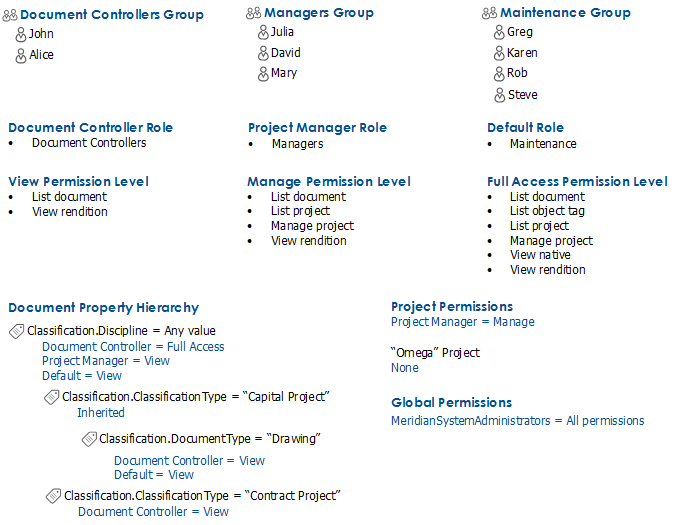The image size is (674, 525).
Task: Select Classification.Discipline = Any value item
Action: [x=121, y=331]
